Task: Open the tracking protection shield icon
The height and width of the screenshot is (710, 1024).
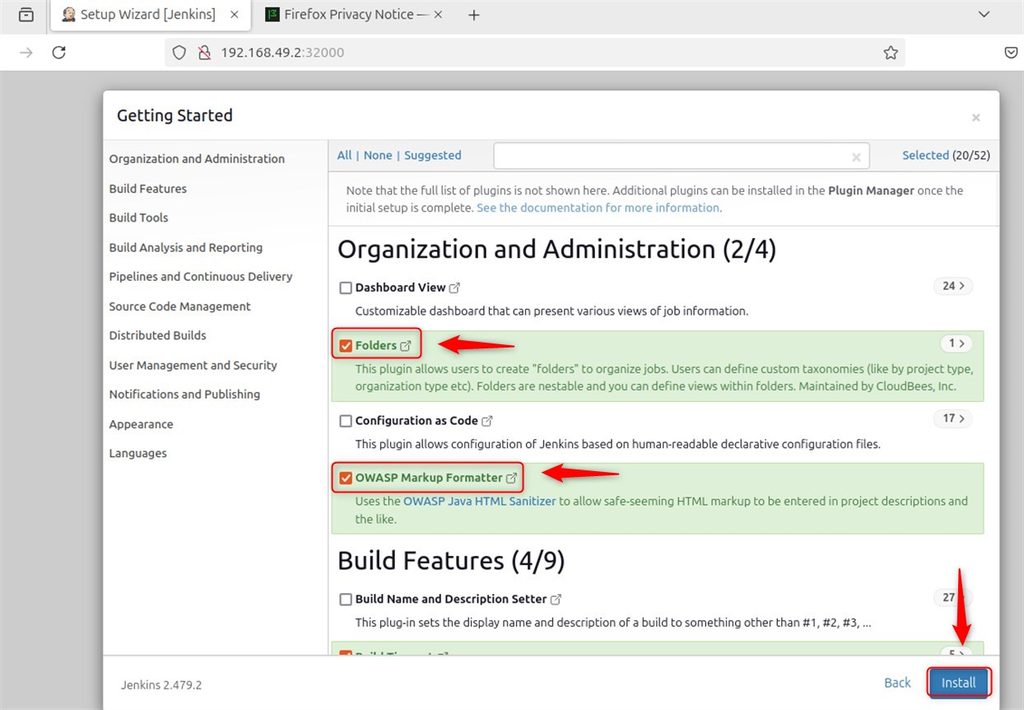Action: [179, 52]
